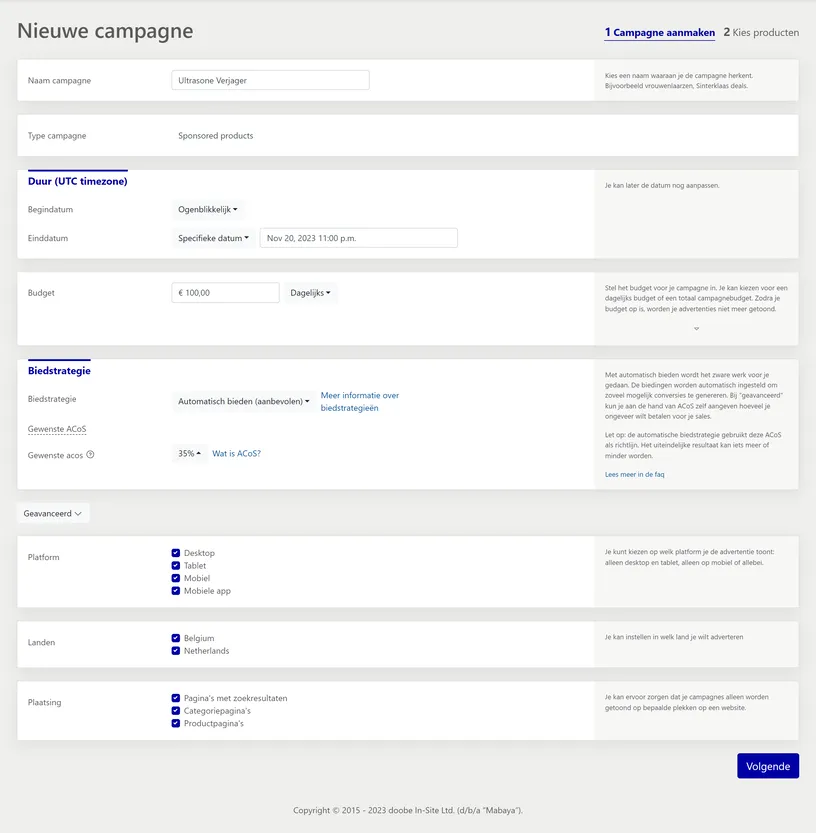
Task: Open the Automatisch bieden strategy dropdown
Action: (x=243, y=401)
